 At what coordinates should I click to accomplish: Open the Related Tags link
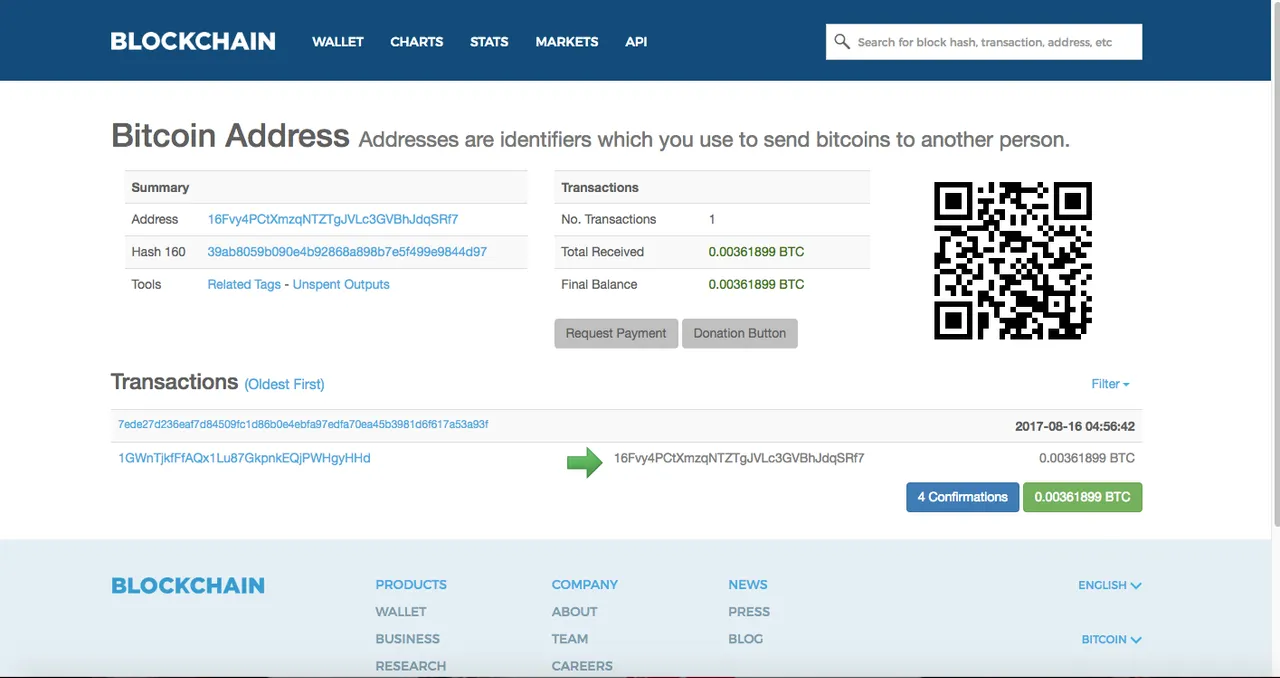click(x=244, y=285)
